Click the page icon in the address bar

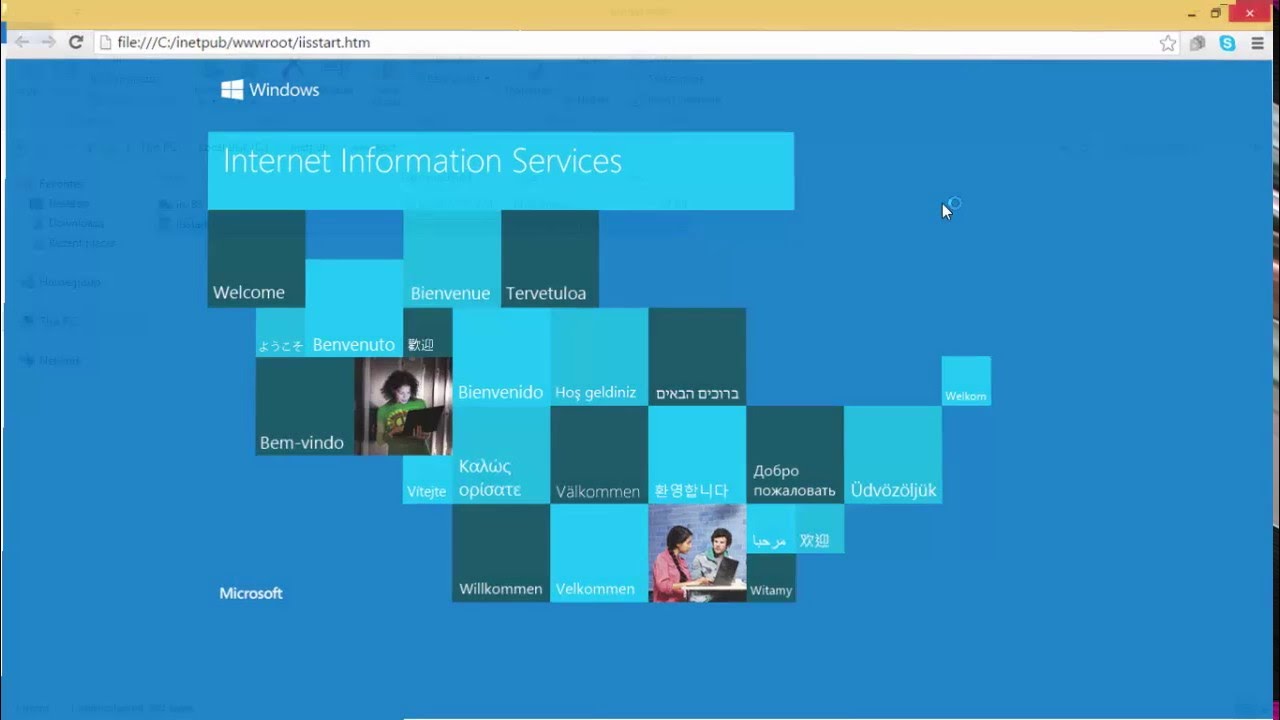105,43
